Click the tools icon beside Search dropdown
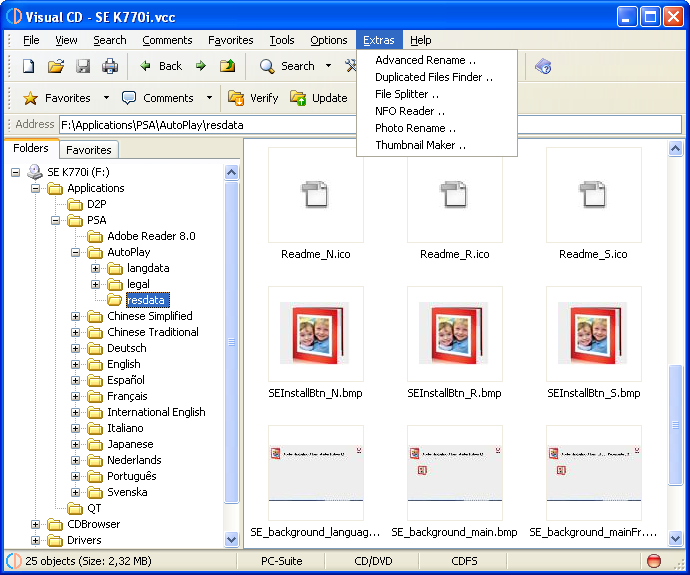 pyautogui.click(x=351, y=66)
